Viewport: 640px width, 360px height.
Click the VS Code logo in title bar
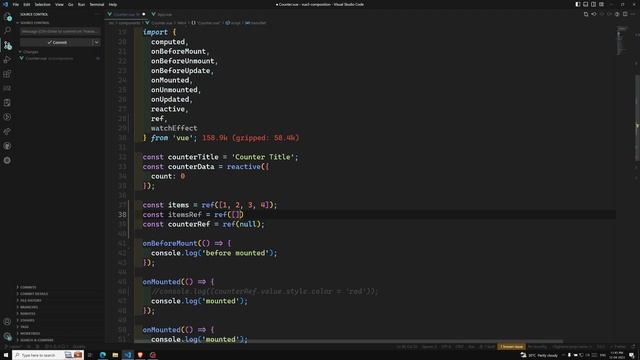tap(5, 4)
